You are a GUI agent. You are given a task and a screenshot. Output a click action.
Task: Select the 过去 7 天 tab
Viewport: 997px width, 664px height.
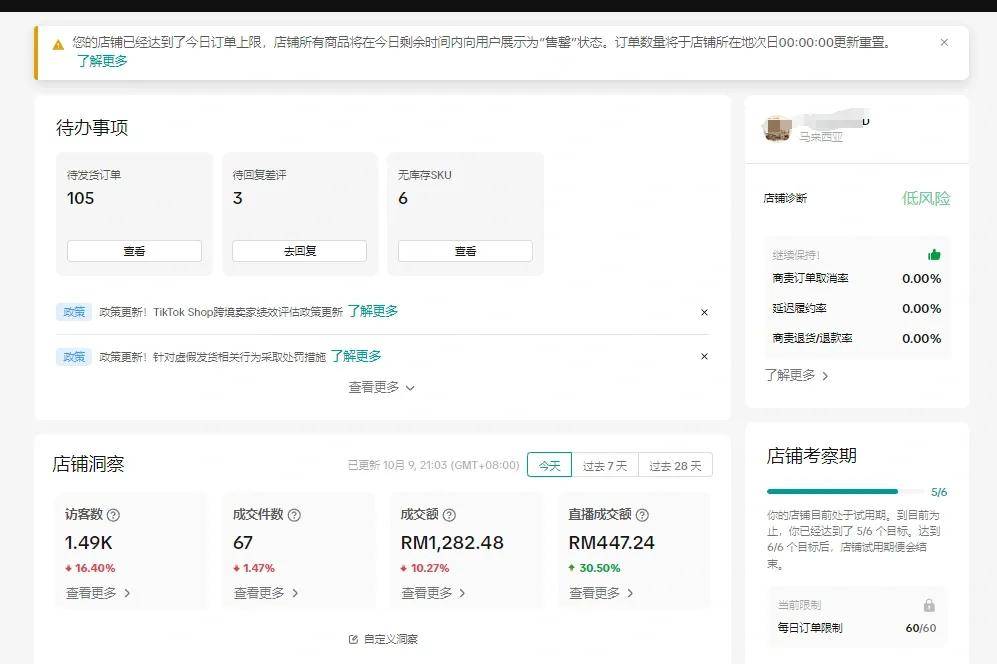[605, 465]
